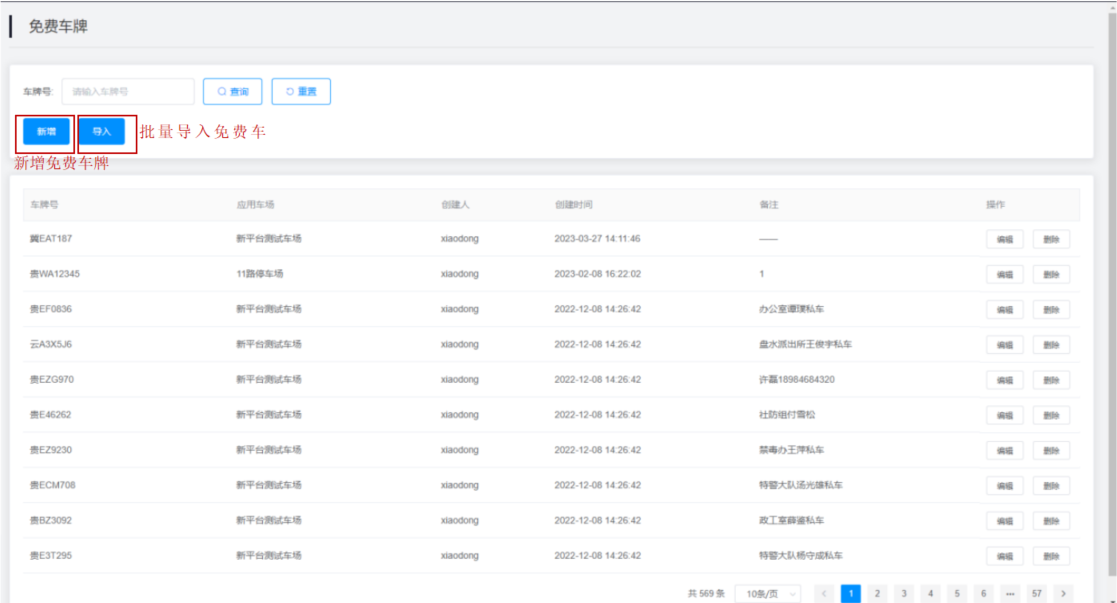Click 编辑 for plate 贵EZG970
Viewport: 1117px width, 603px height.
[1004, 380]
